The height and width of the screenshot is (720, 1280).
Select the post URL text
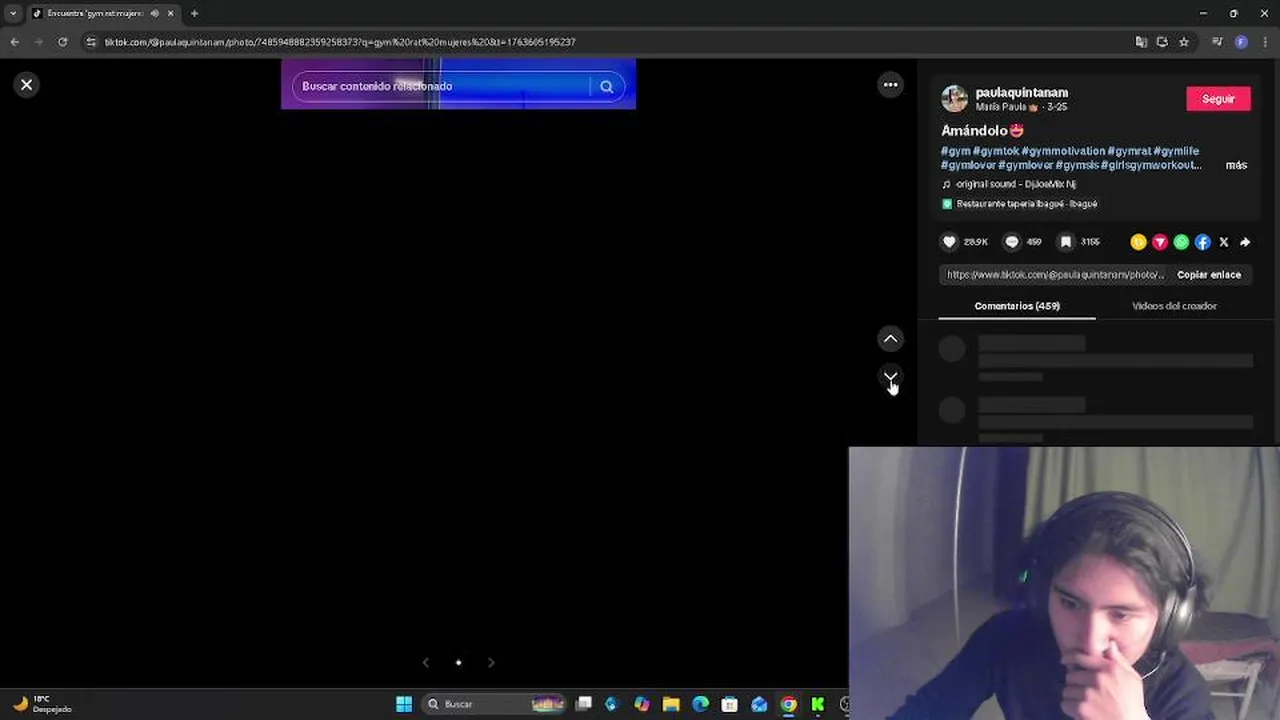(x=1055, y=275)
